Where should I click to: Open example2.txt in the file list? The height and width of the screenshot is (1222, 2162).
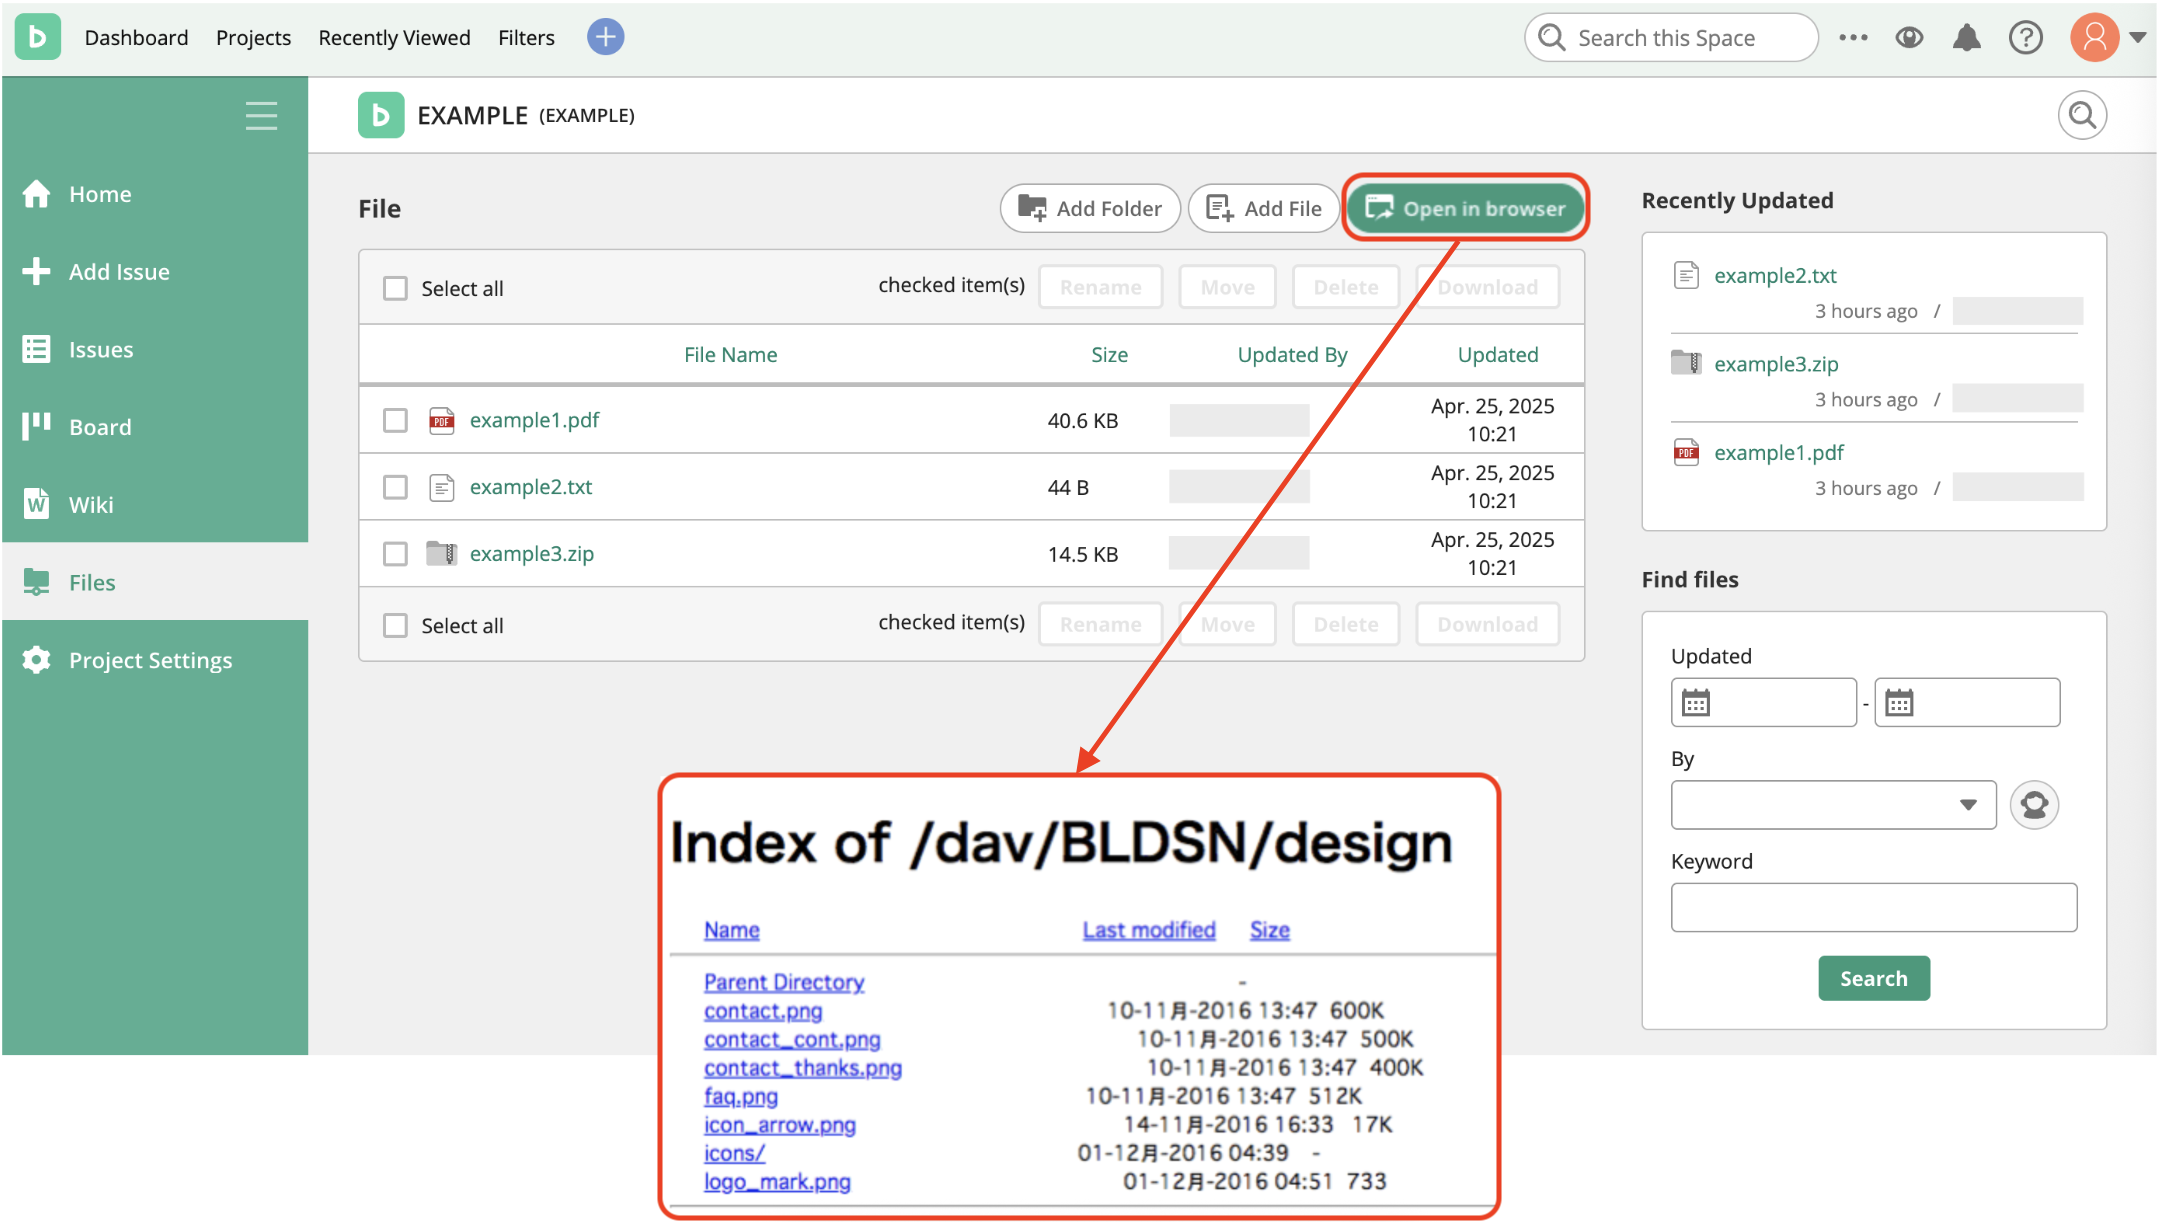pos(530,487)
